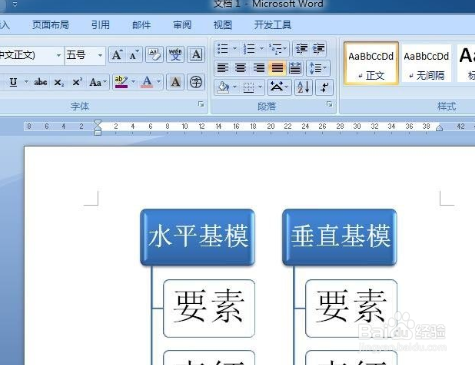Select the 垂直基模 SmartArt box
Screen dimensions: 475x365
coord(340,237)
